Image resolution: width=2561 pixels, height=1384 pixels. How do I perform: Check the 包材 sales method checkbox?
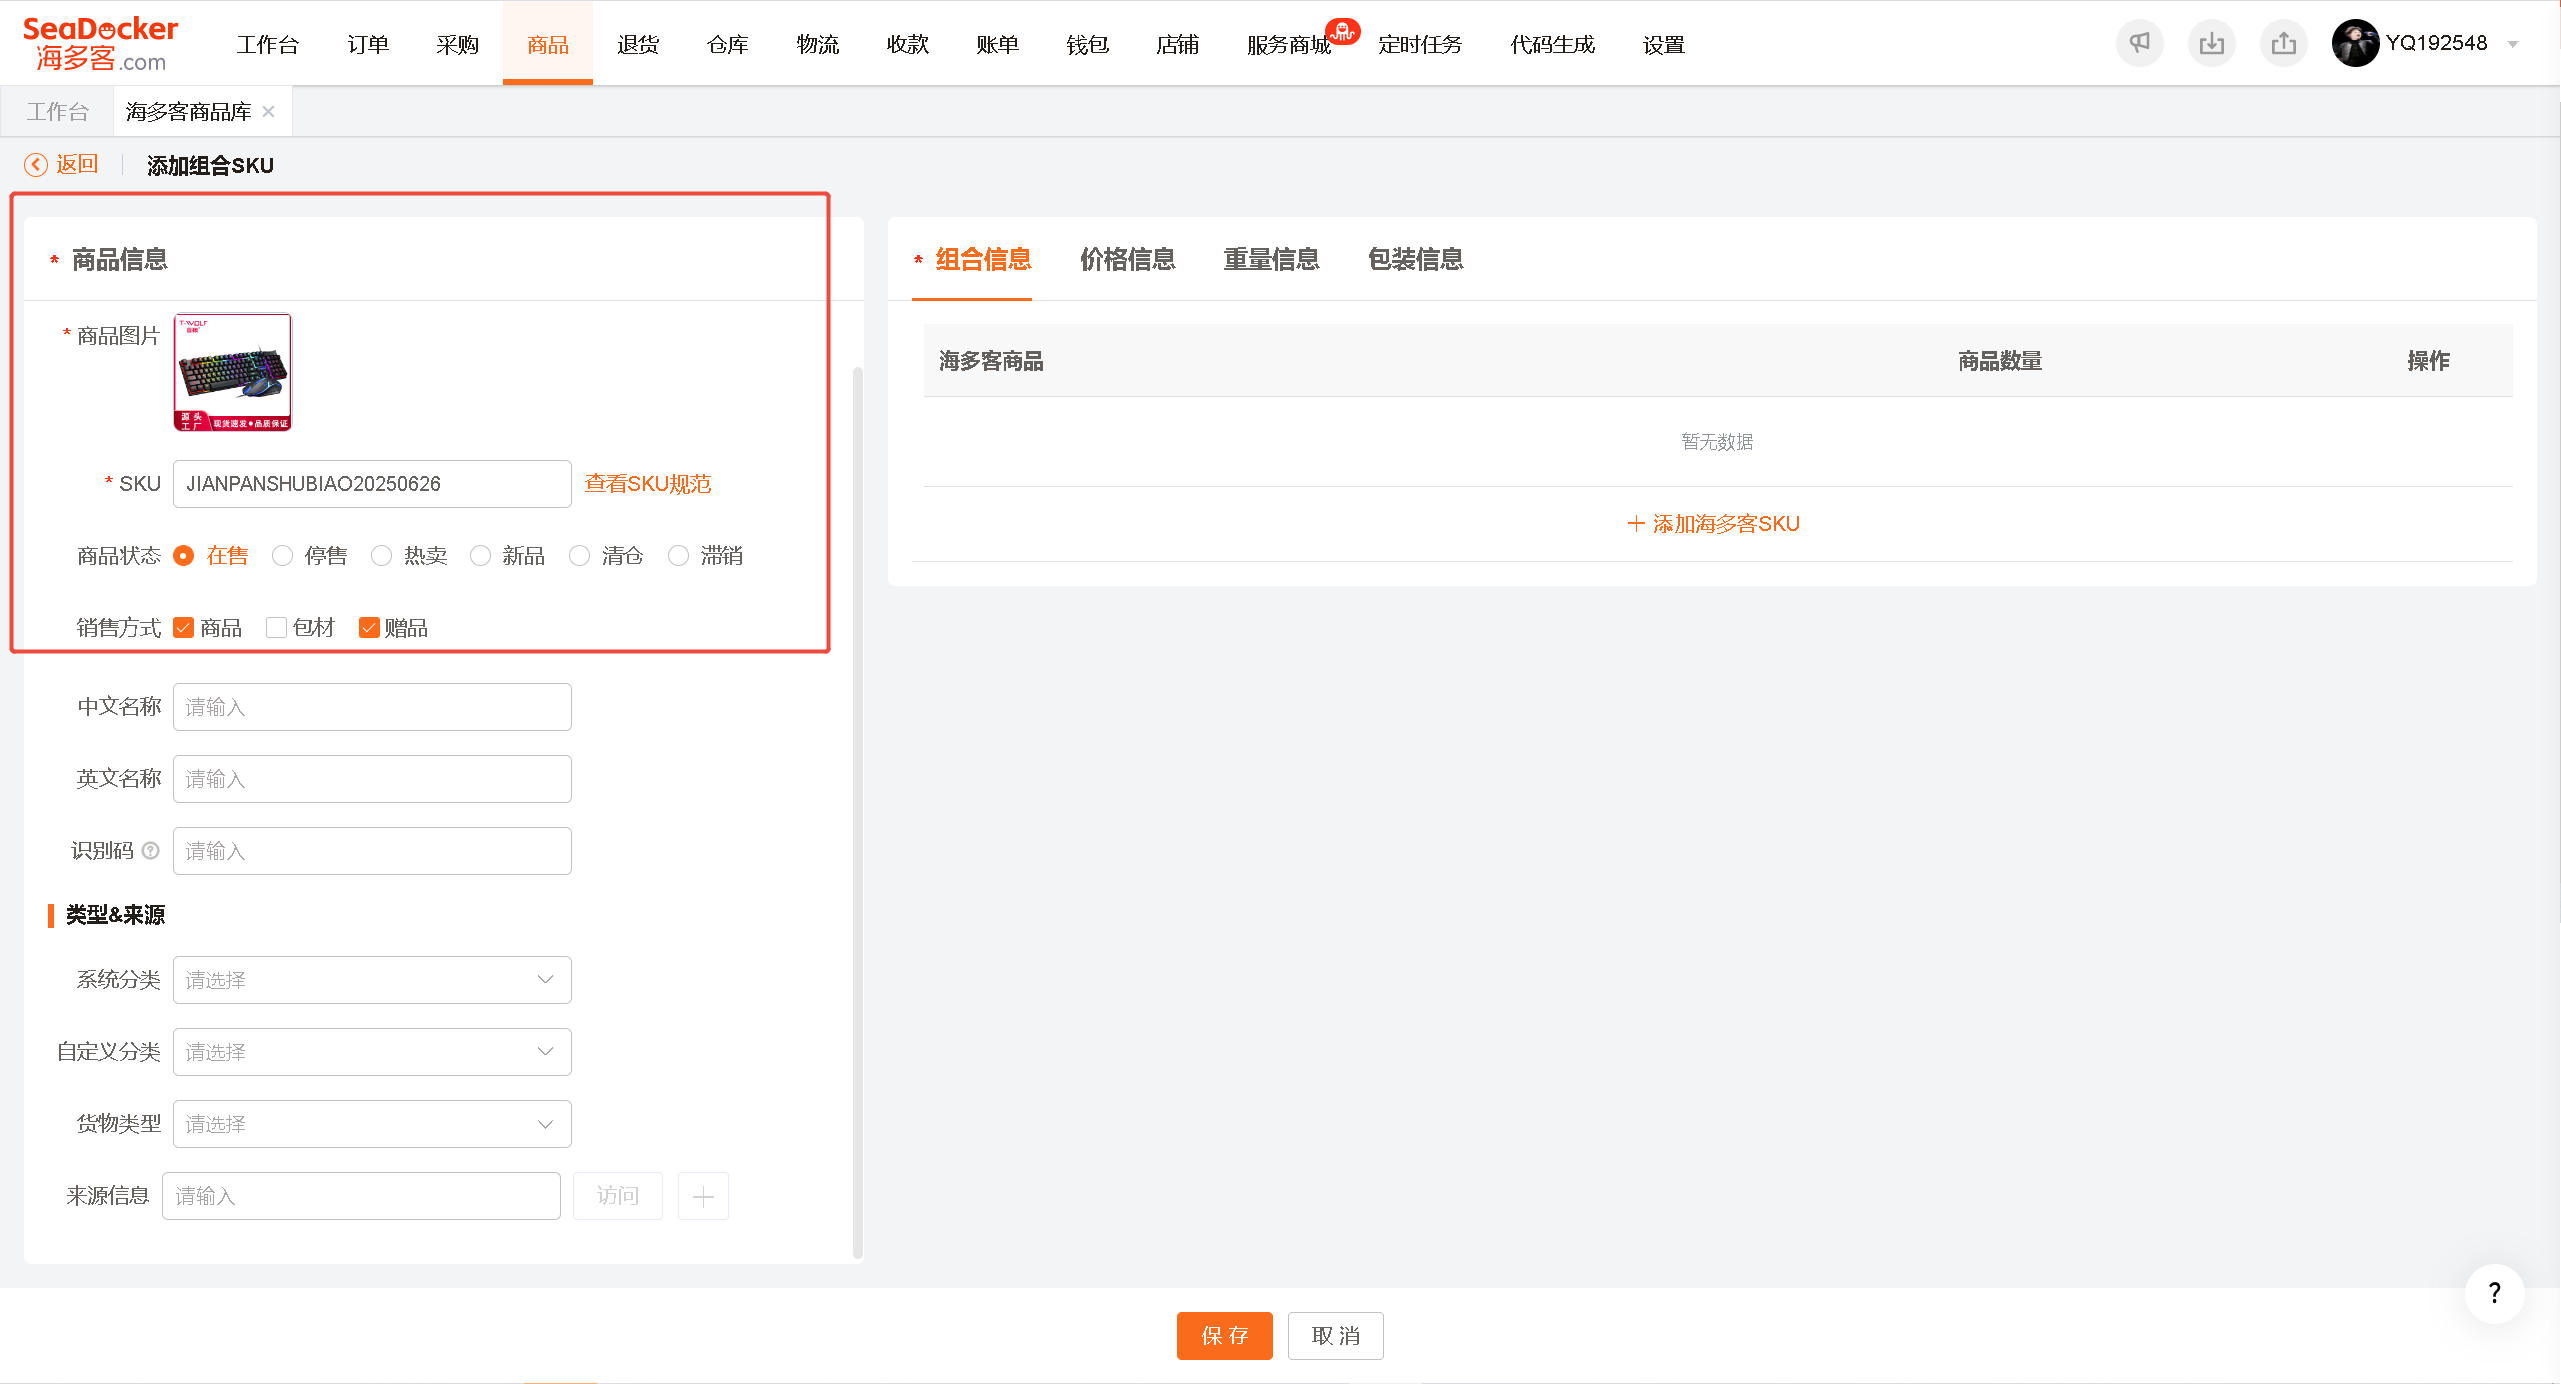[276, 628]
